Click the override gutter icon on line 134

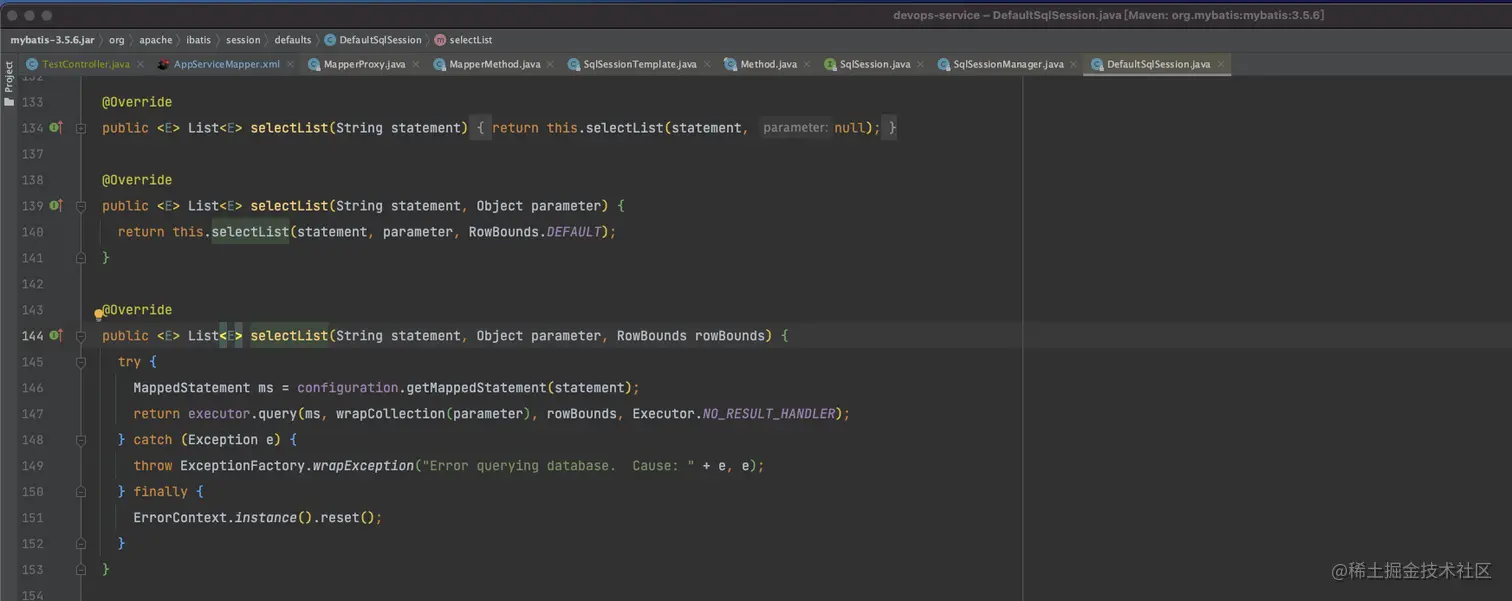56,127
